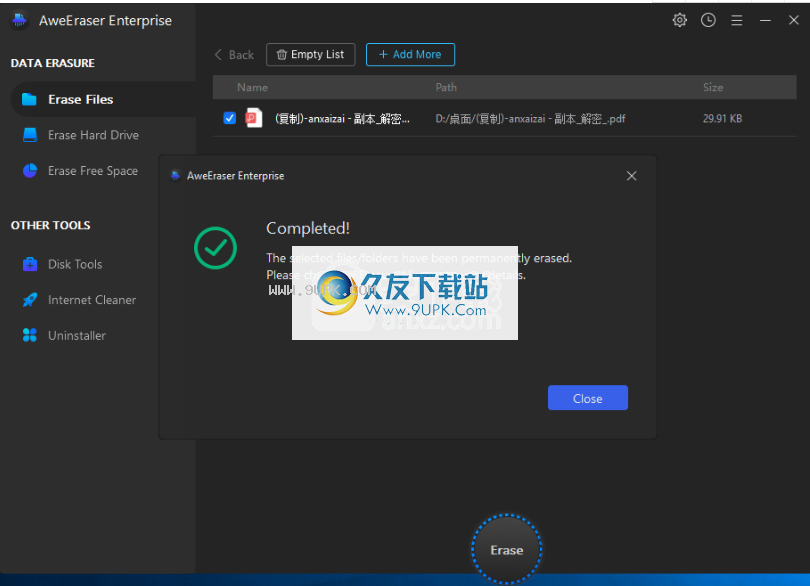Click the Size column header
The image size is (810, 586).
click(713, 87)
